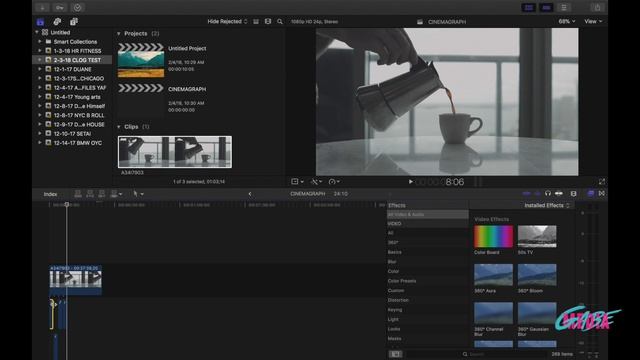Open the Transform tools pop-up under viewer
The image size is (640, 360).
pos(297,182)
